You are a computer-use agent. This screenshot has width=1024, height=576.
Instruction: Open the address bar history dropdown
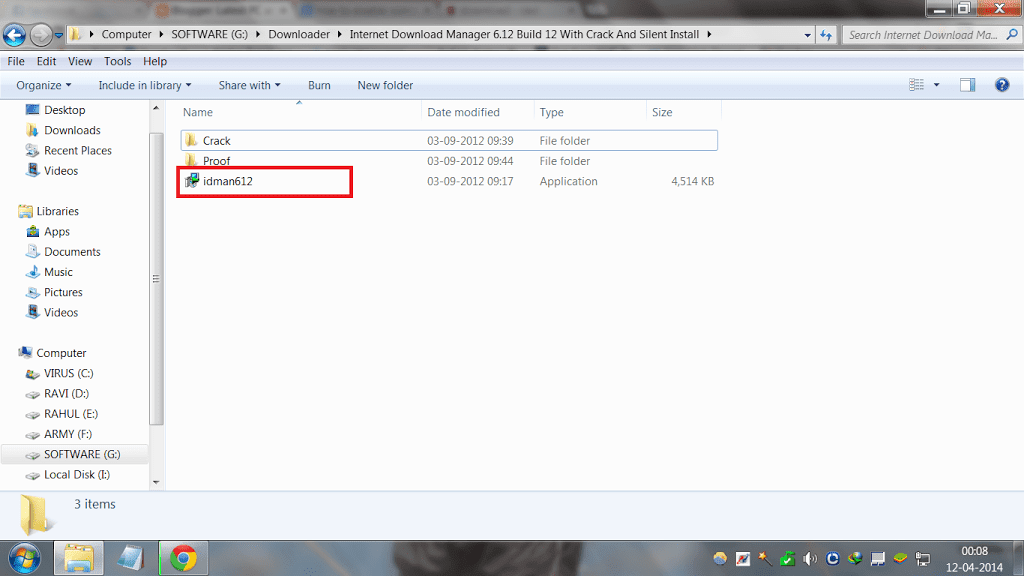808,35
